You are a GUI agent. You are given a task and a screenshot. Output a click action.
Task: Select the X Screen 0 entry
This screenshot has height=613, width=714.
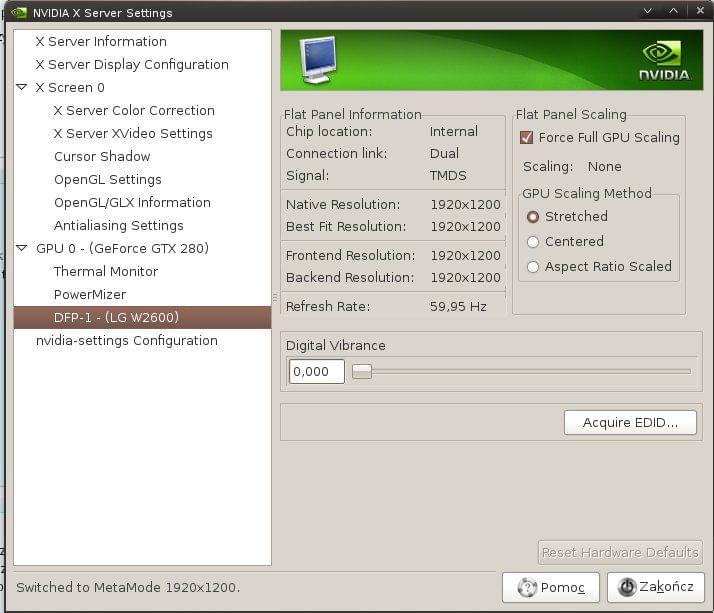(70, 87)
